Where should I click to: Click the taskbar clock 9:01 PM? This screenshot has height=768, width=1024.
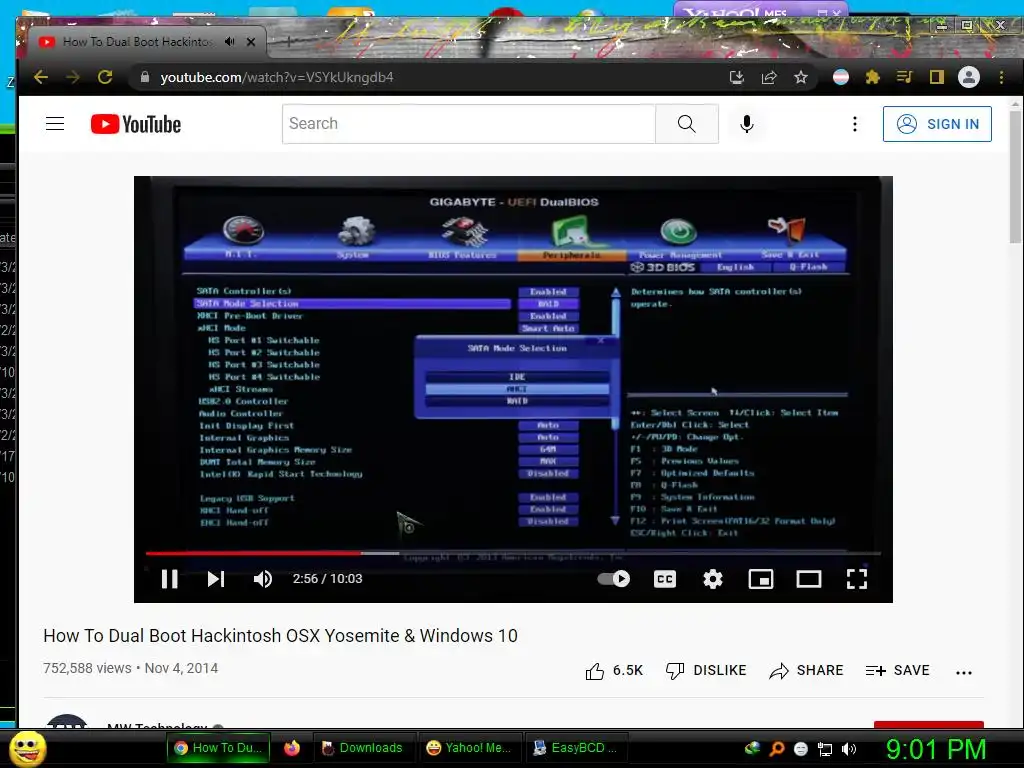click(x=936, y=749)
